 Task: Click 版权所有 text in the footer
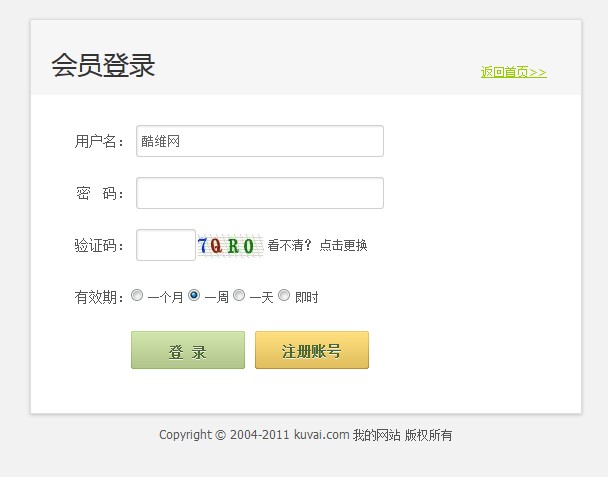[x=429, y=435]
